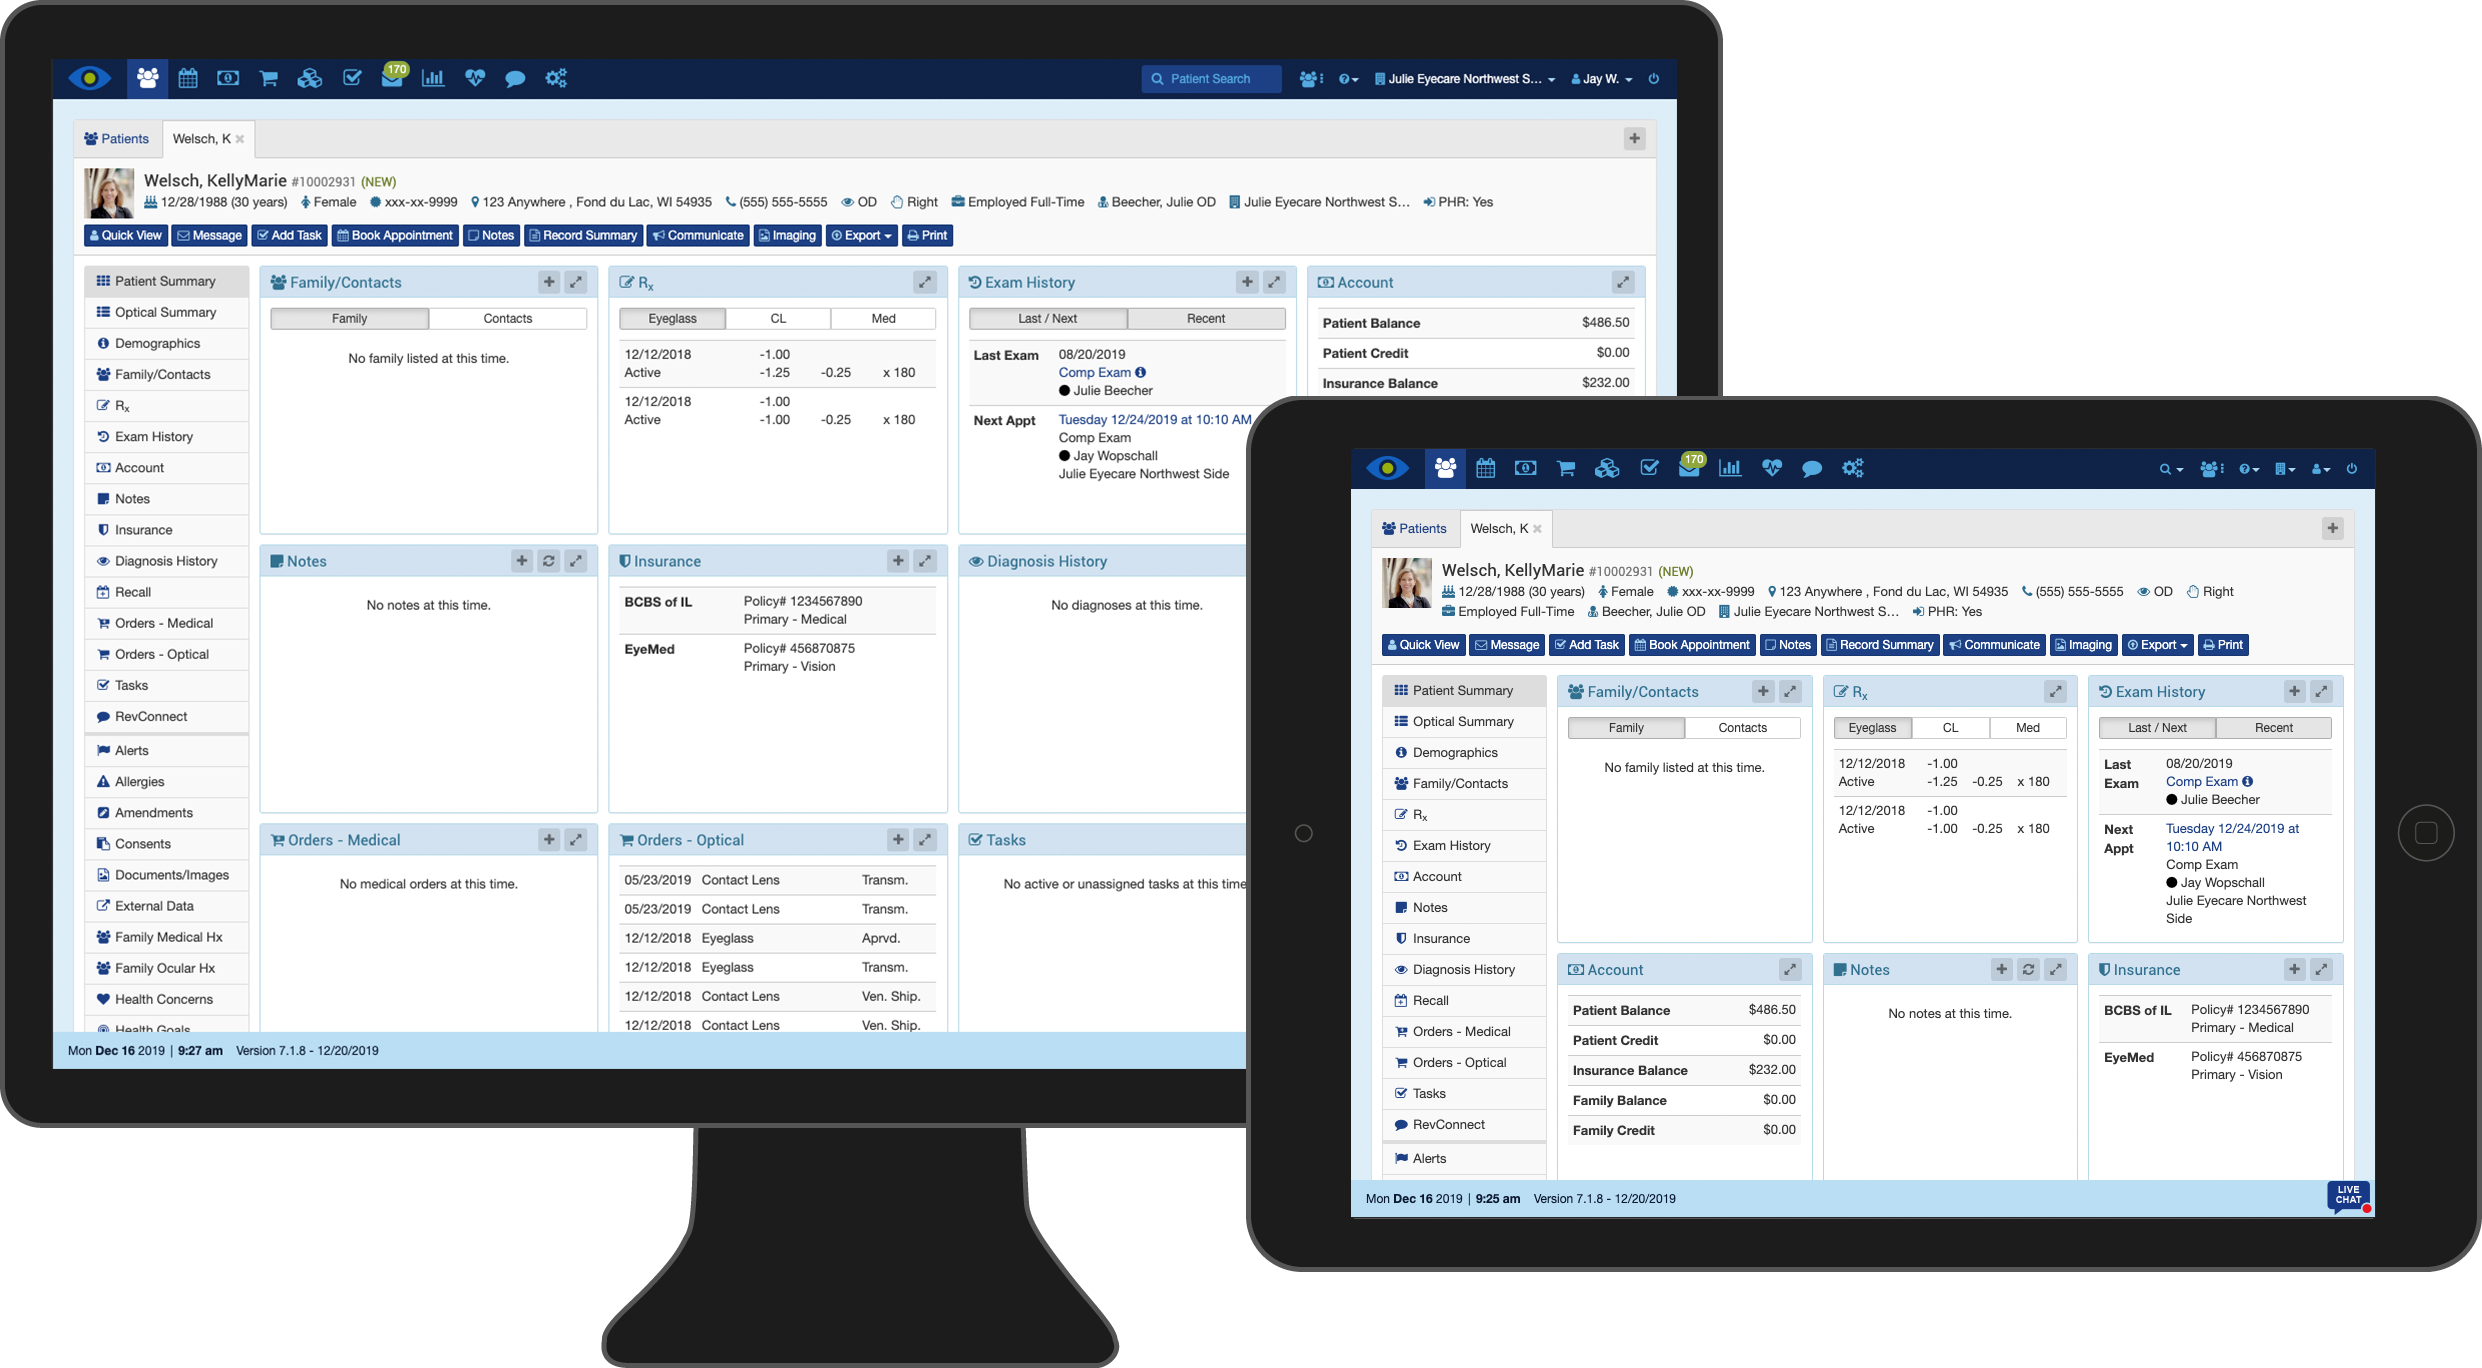Image resolution: width=2482 pixels, height=1368 pixels.
Task: Add a new desktop Insurance entry
Action: point(898,561)
